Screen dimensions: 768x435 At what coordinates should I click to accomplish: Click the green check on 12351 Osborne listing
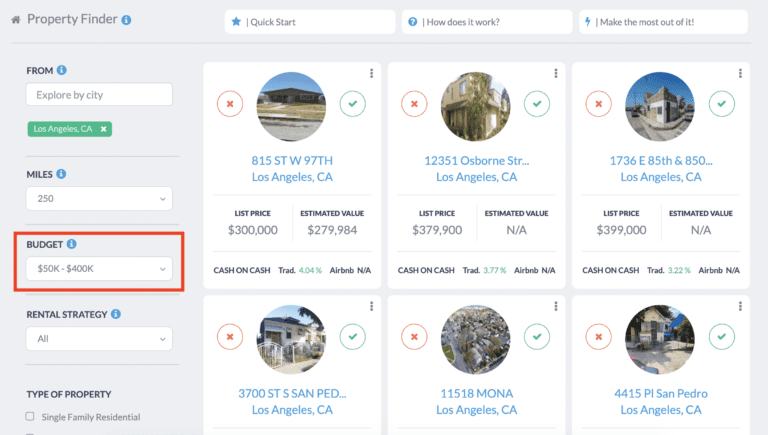pos(537,103)
